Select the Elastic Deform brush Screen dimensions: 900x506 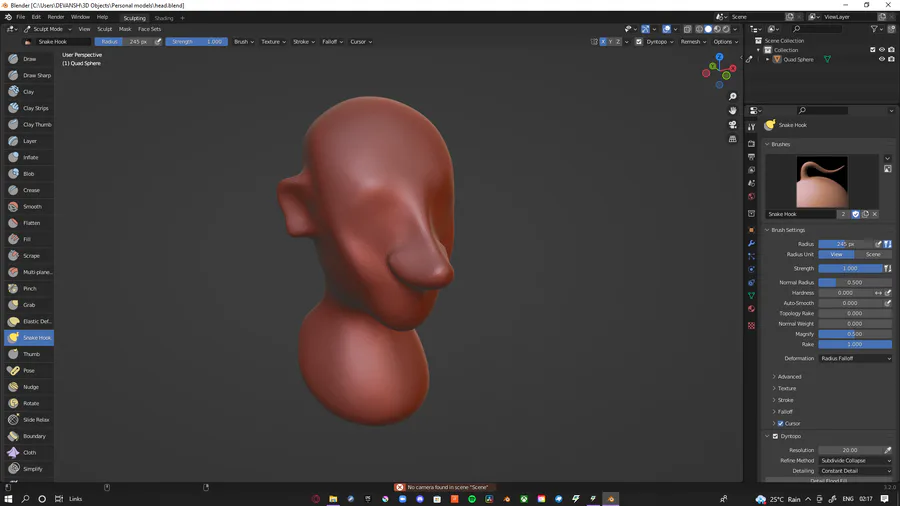click(x=29, y=321)
